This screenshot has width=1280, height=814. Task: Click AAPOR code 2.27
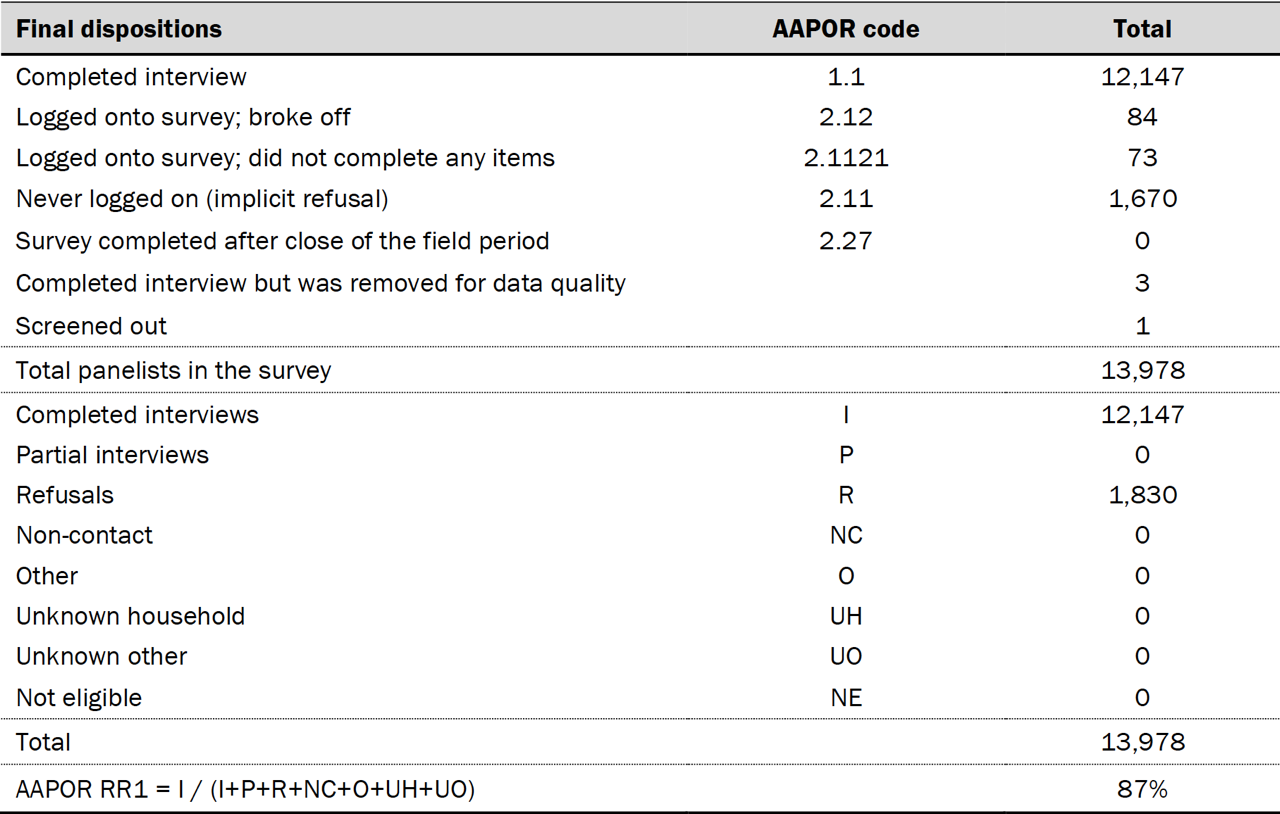point(845,241)
